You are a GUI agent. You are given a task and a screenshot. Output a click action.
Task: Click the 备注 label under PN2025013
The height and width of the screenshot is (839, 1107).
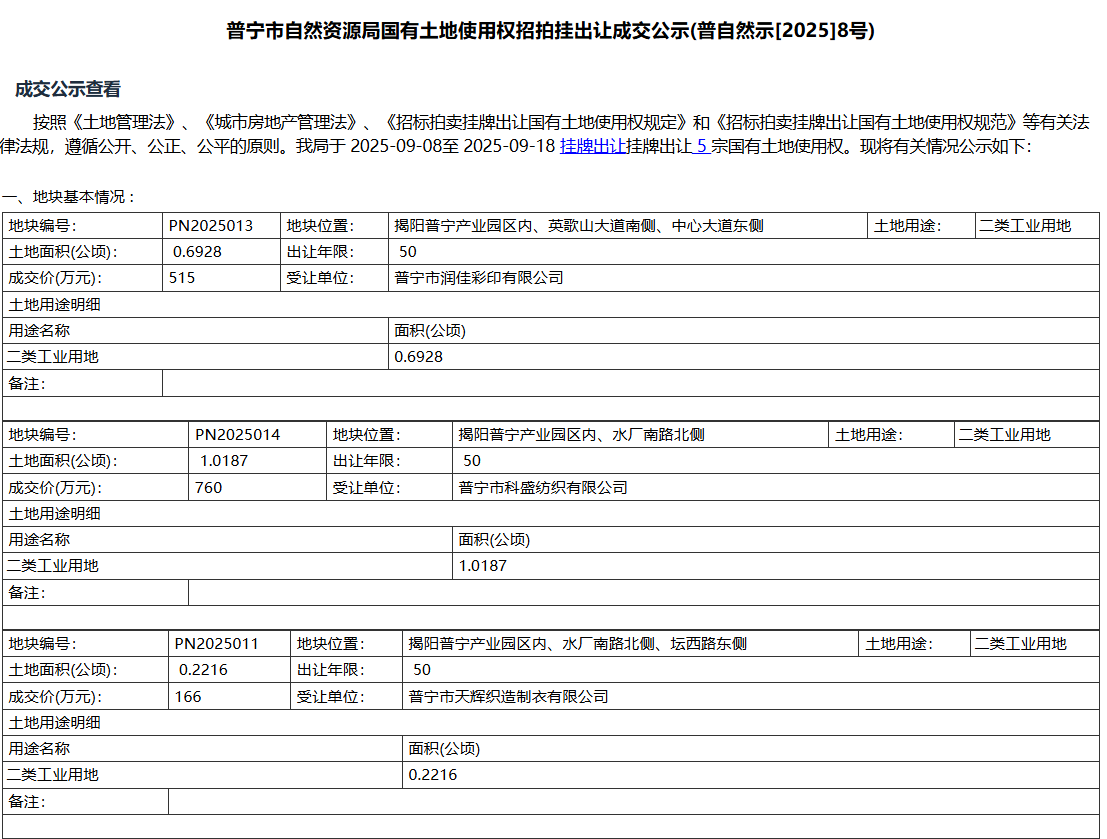[x=27, y=384]
